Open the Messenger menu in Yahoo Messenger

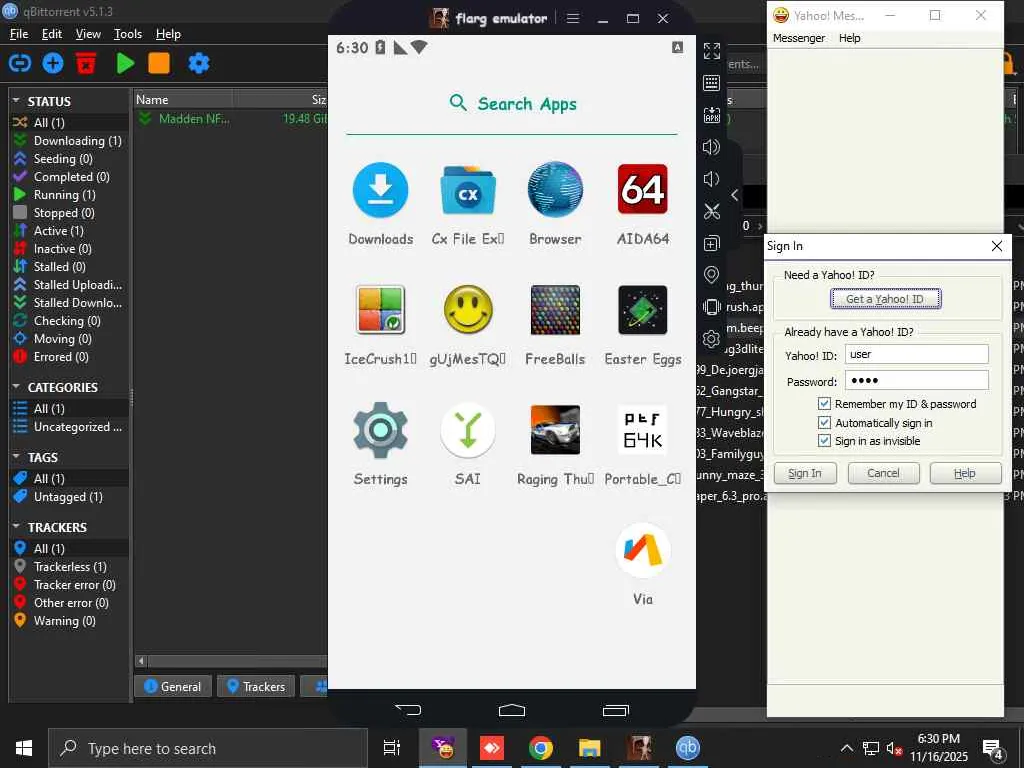click(x=799, y=38)
